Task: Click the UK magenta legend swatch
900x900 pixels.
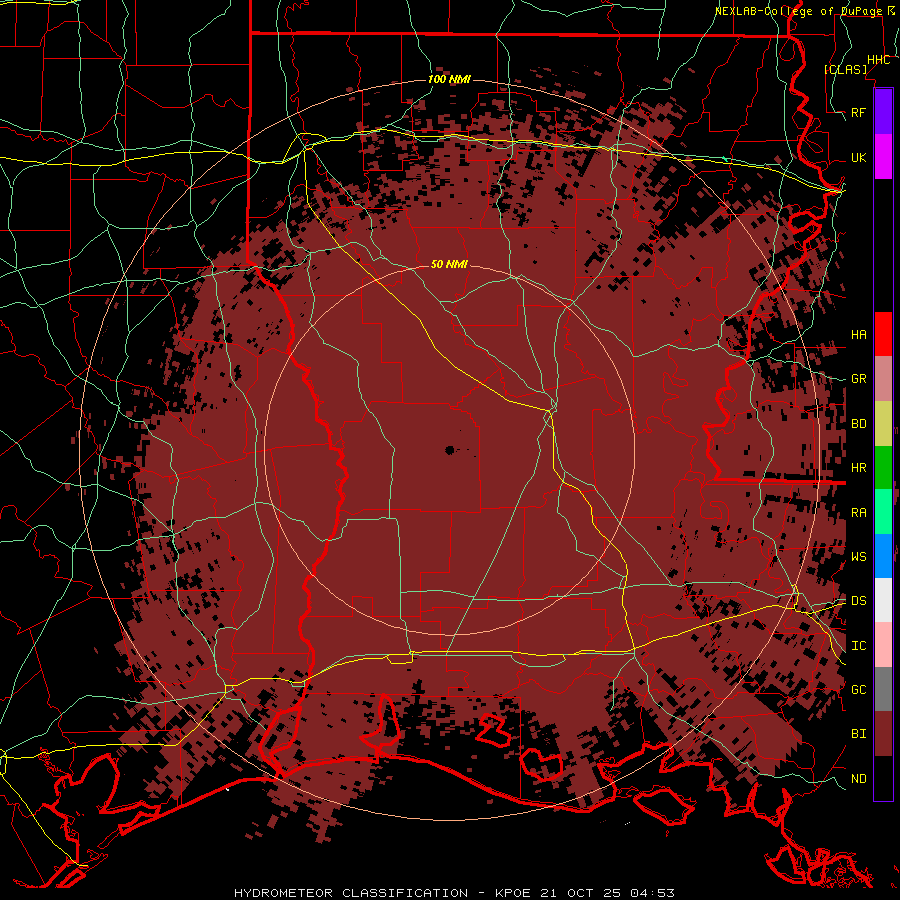Action: pyautogui.click(x=883, y=157)
